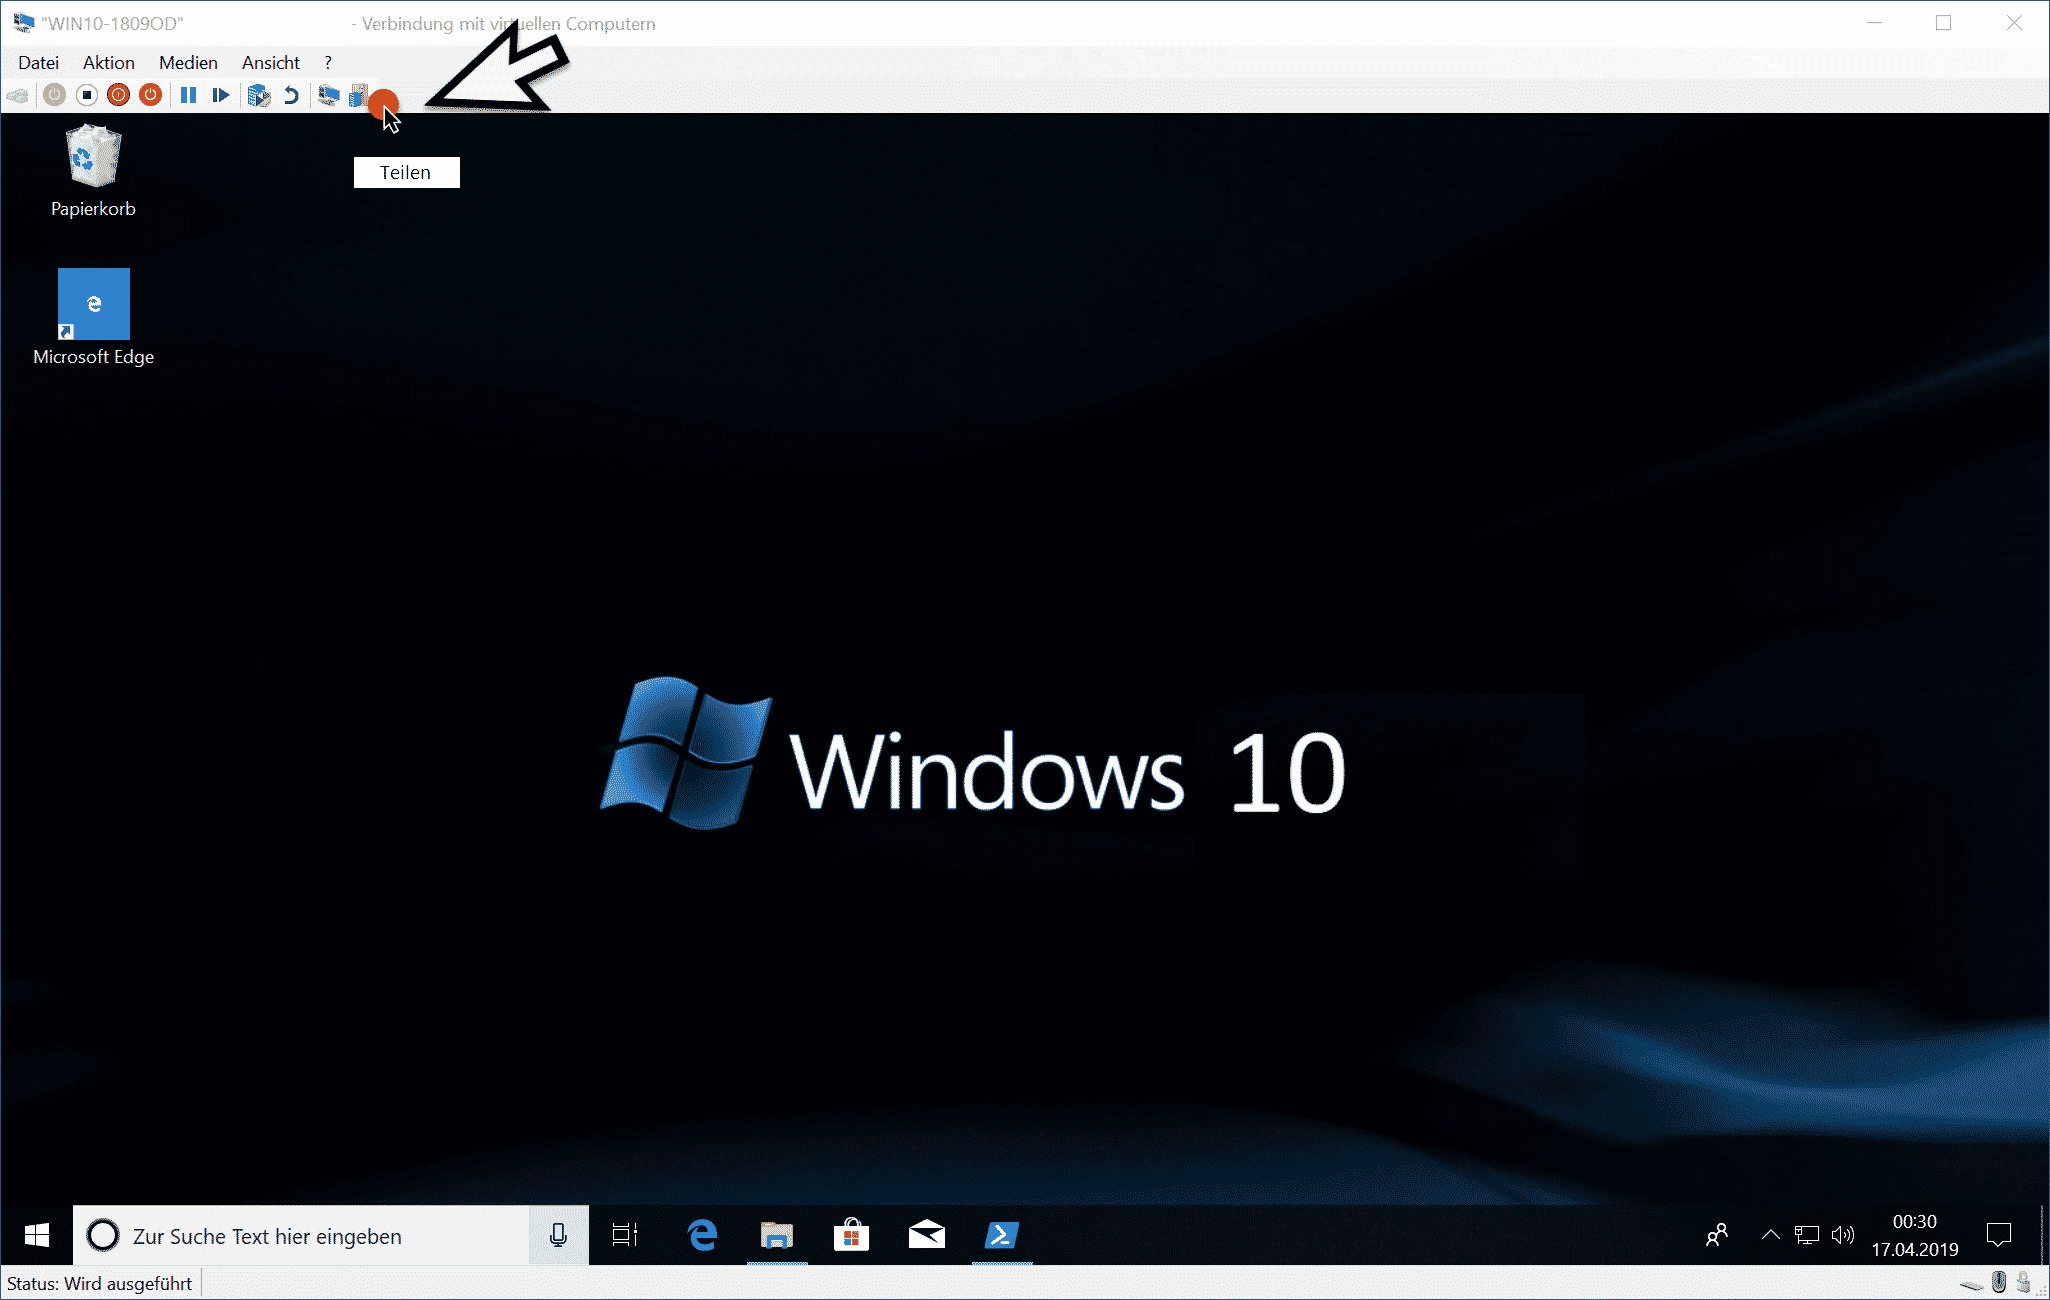Image resolution: width=2050 pixels, height=1300 pixels.
Task: Open the People tray icon
Action: tap(1717, 1236)
